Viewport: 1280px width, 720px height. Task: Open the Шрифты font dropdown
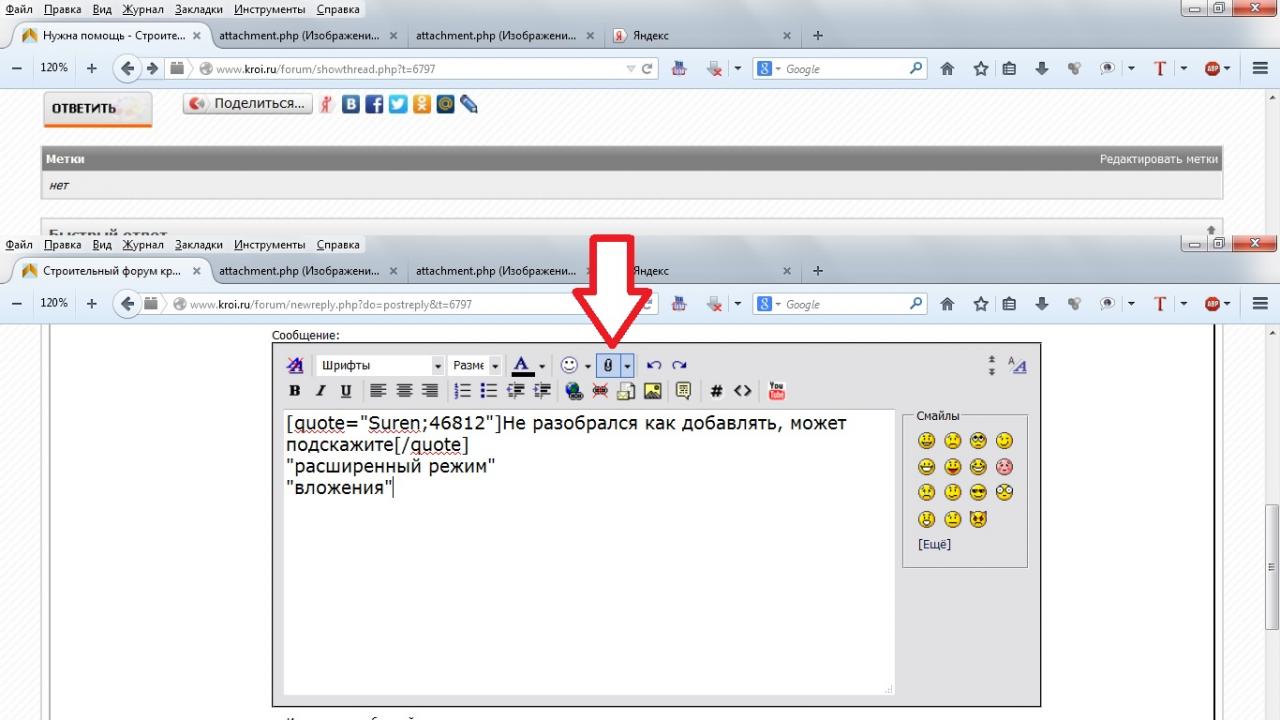click(x=380, y=366)
